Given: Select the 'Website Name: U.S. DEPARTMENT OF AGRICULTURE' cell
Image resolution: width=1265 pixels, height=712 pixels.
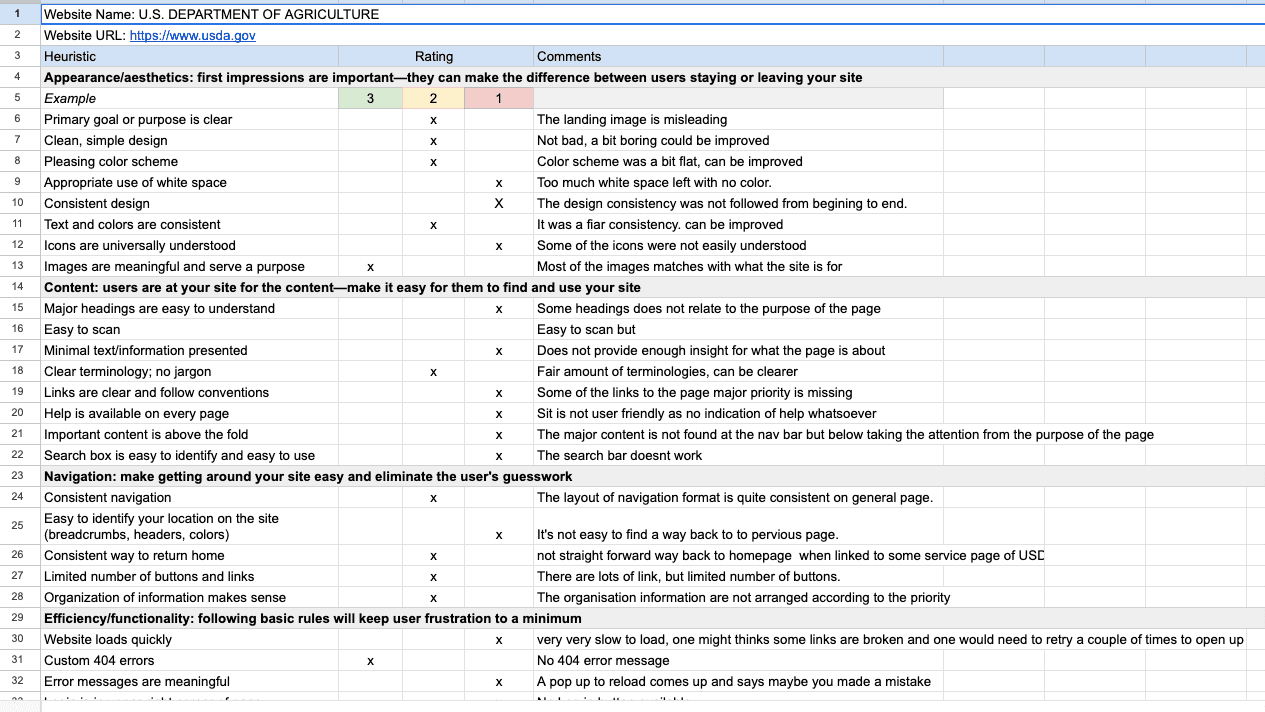Looking at the screenshot, I should click(652, 14).
